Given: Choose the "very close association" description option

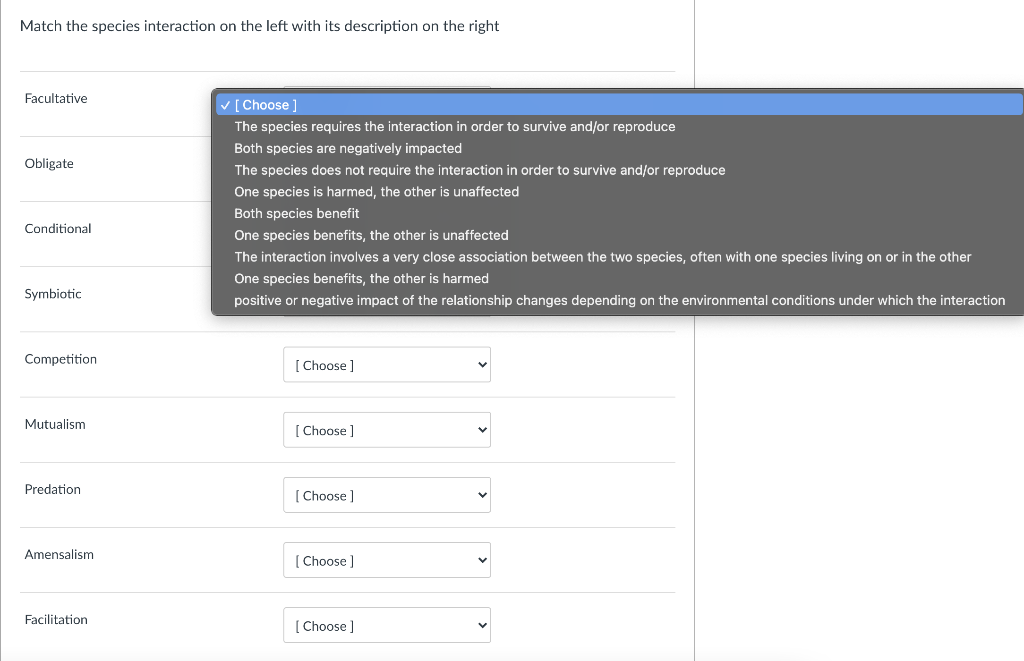Looking at the screenshot, I should (603, 257).
